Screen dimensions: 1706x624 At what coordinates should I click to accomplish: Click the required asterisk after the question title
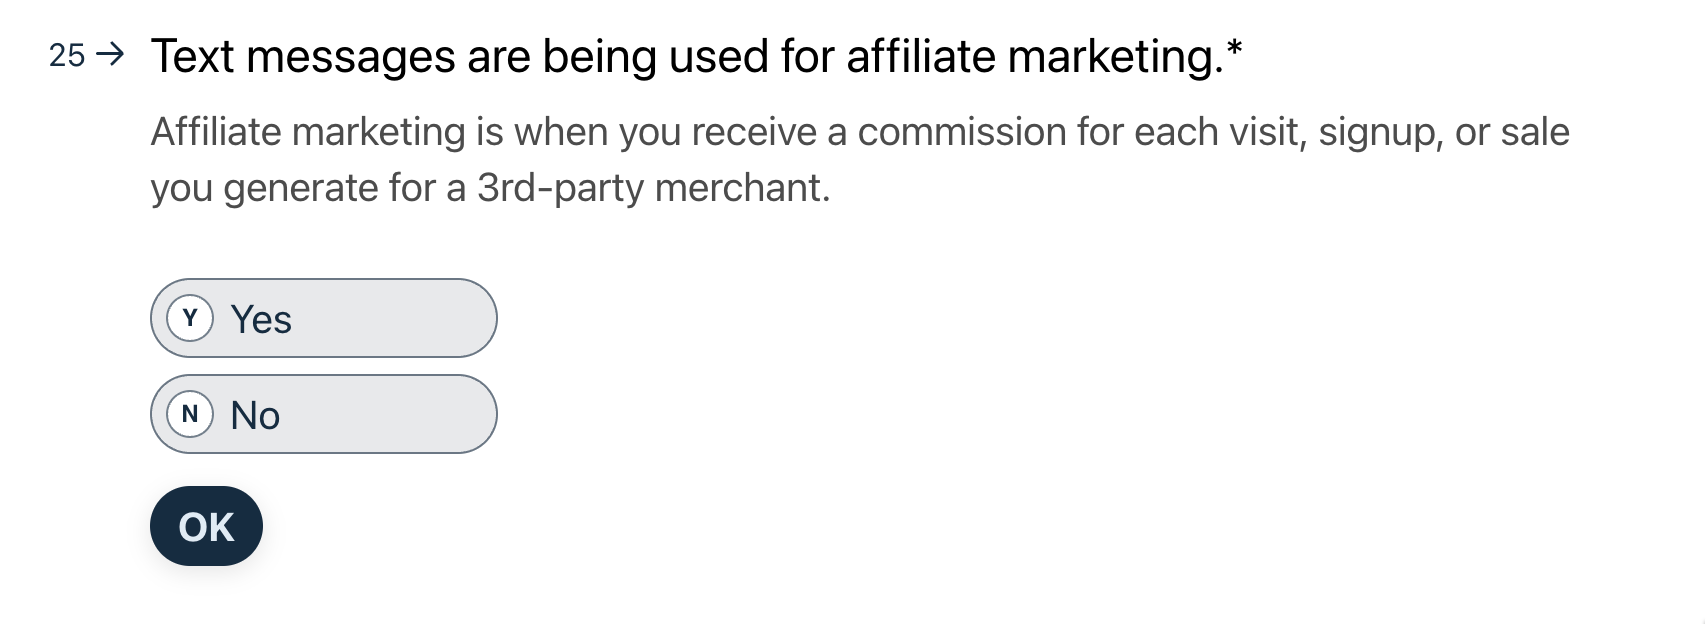(1235, 48)
